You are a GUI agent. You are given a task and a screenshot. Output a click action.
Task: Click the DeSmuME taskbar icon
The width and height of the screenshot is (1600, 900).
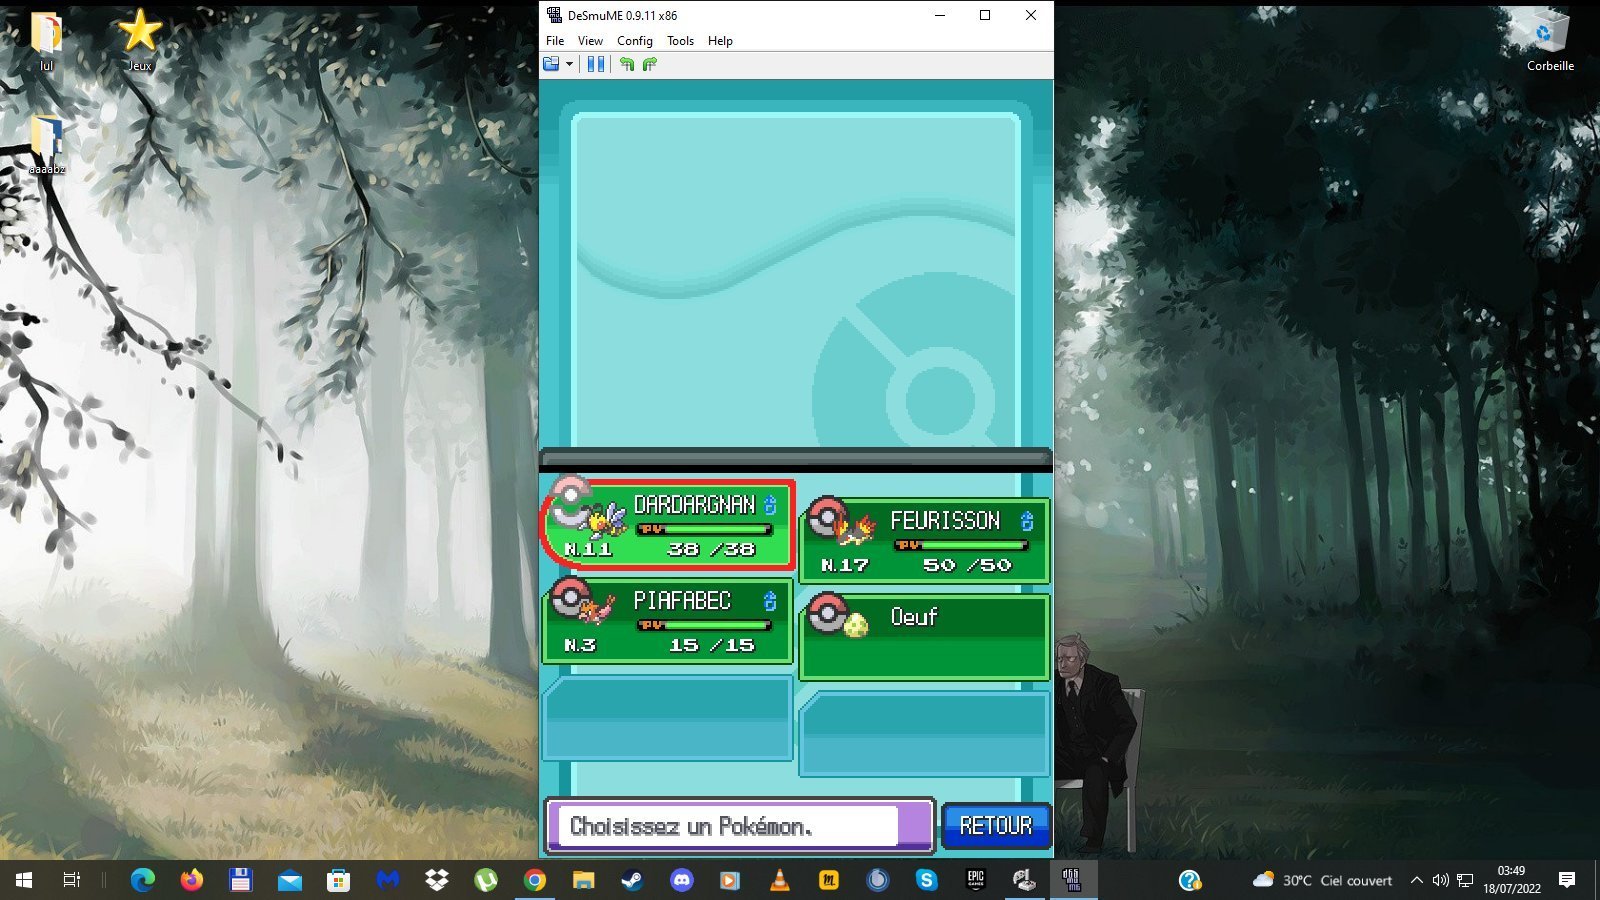pyautogui.click(x=1073, y=880)
